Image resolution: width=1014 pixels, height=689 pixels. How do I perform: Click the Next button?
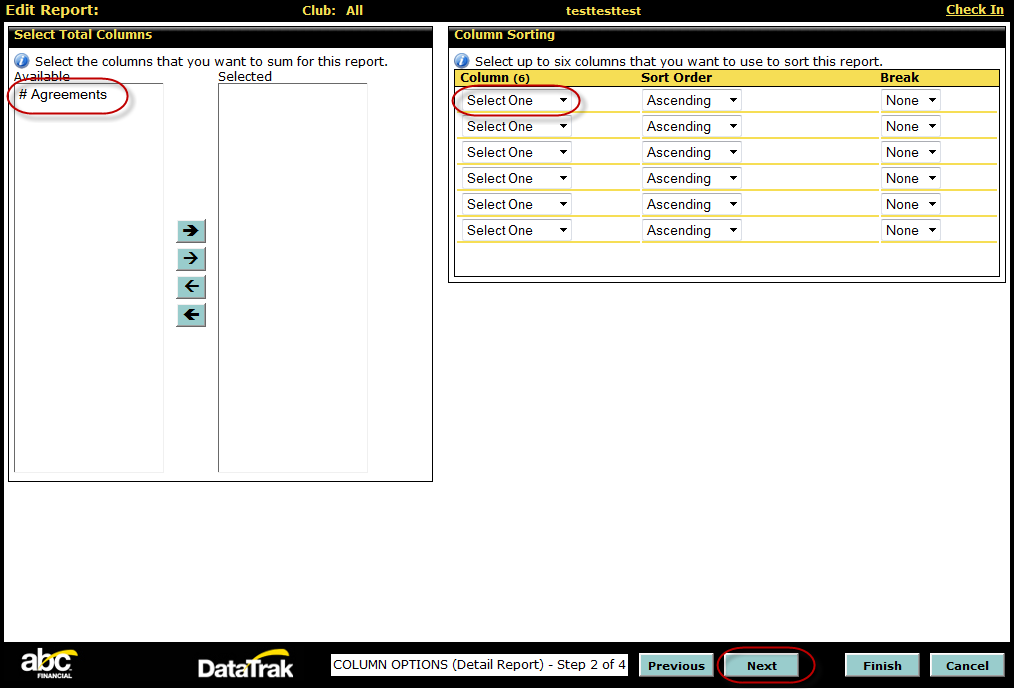pos(761,666)
